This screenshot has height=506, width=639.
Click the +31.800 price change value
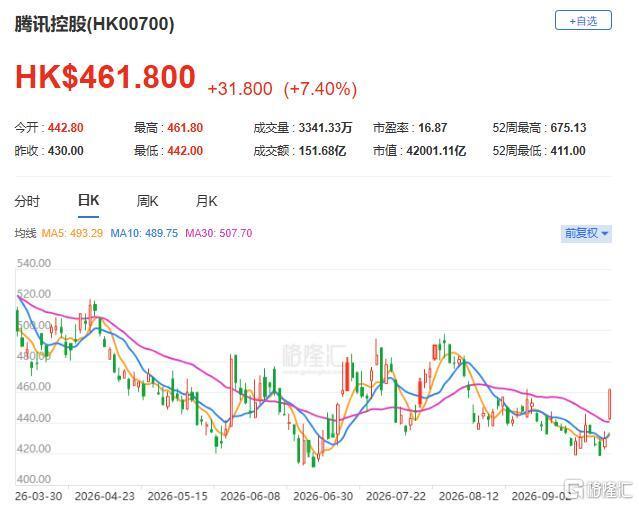coord(240,88)
